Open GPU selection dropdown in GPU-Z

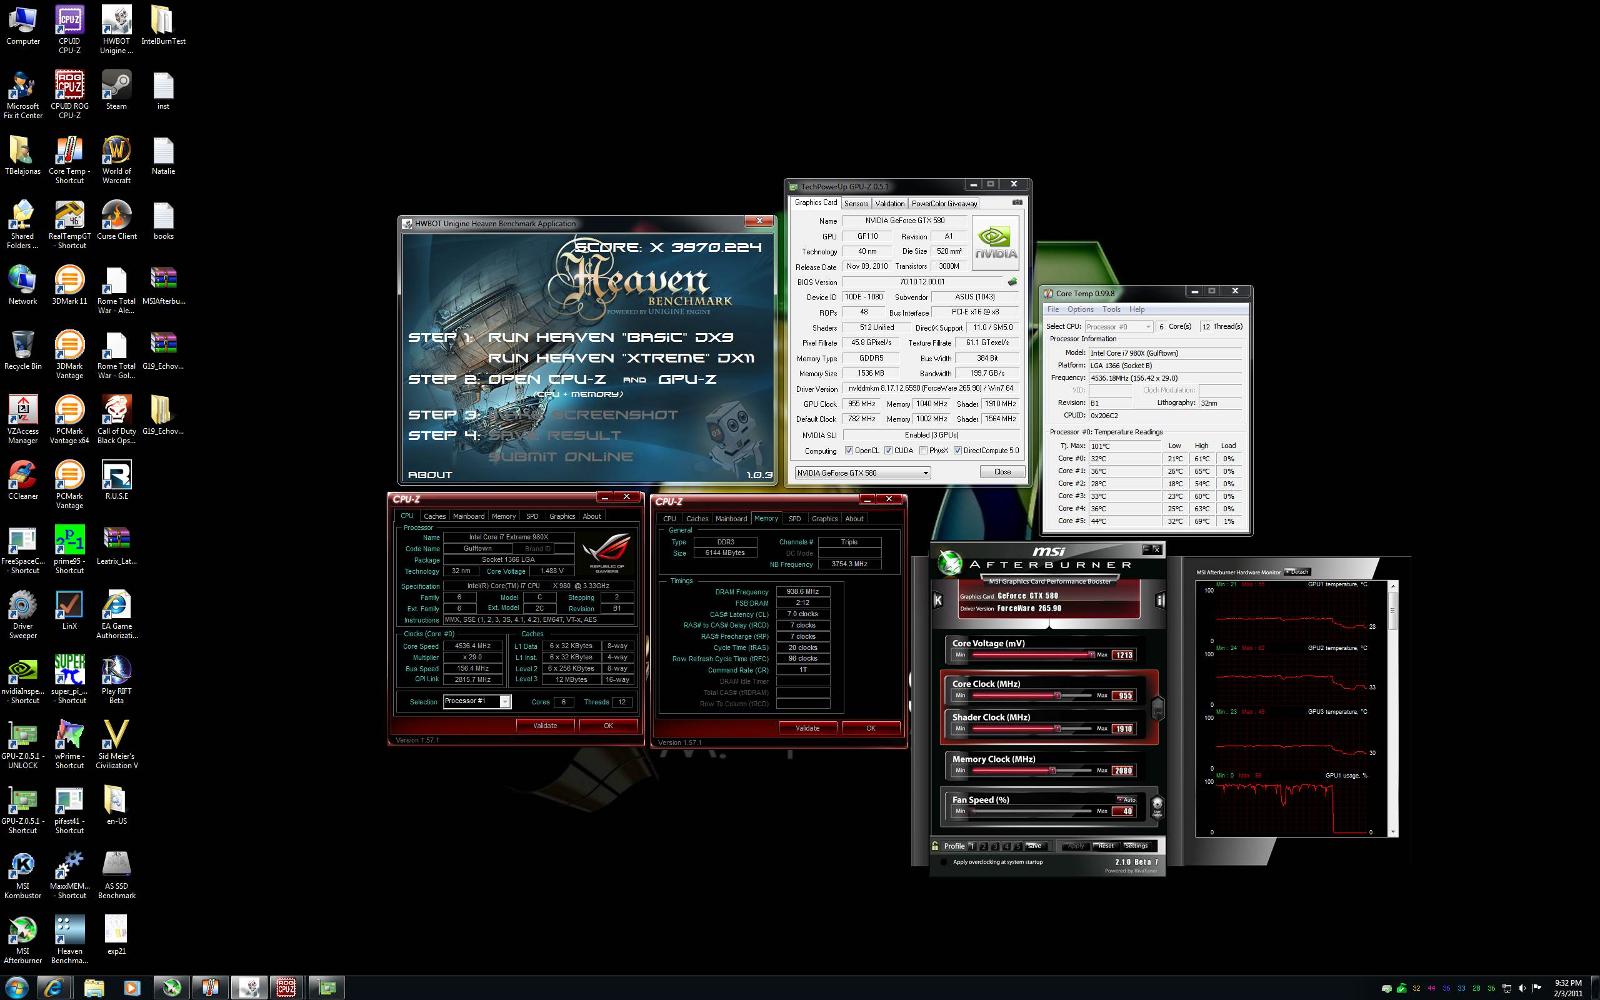point(862,472)
